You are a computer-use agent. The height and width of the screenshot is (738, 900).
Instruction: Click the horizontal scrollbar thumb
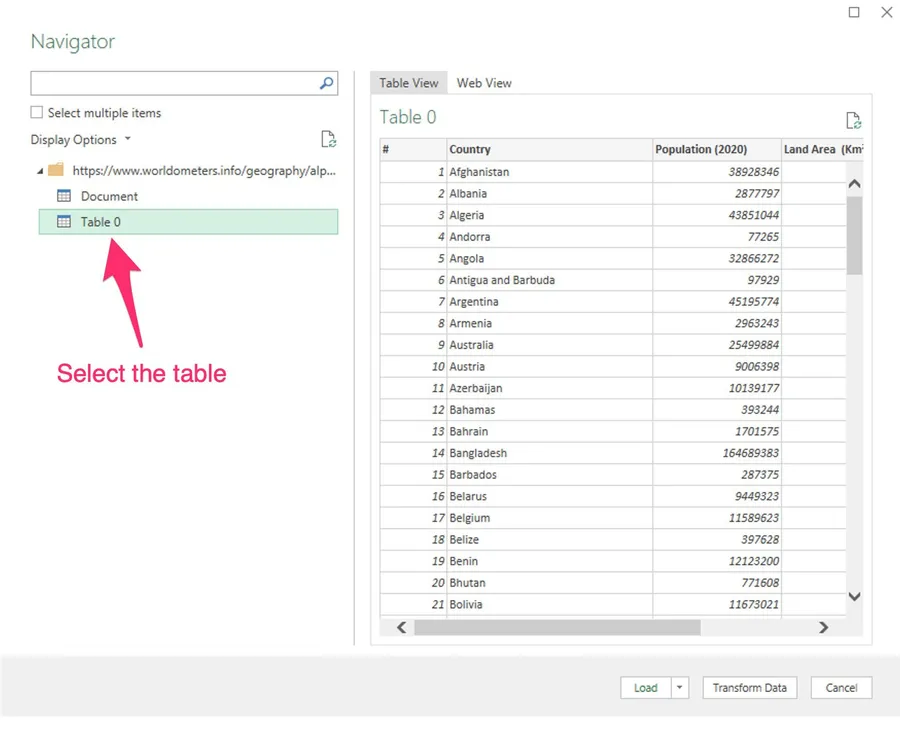tap(556, 628)
